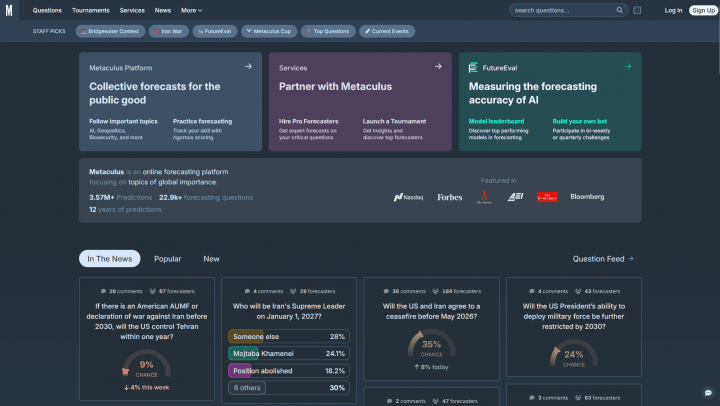Click the FutureEval card arrow icon
The image size is (720, 406).
tap(628, 67)
